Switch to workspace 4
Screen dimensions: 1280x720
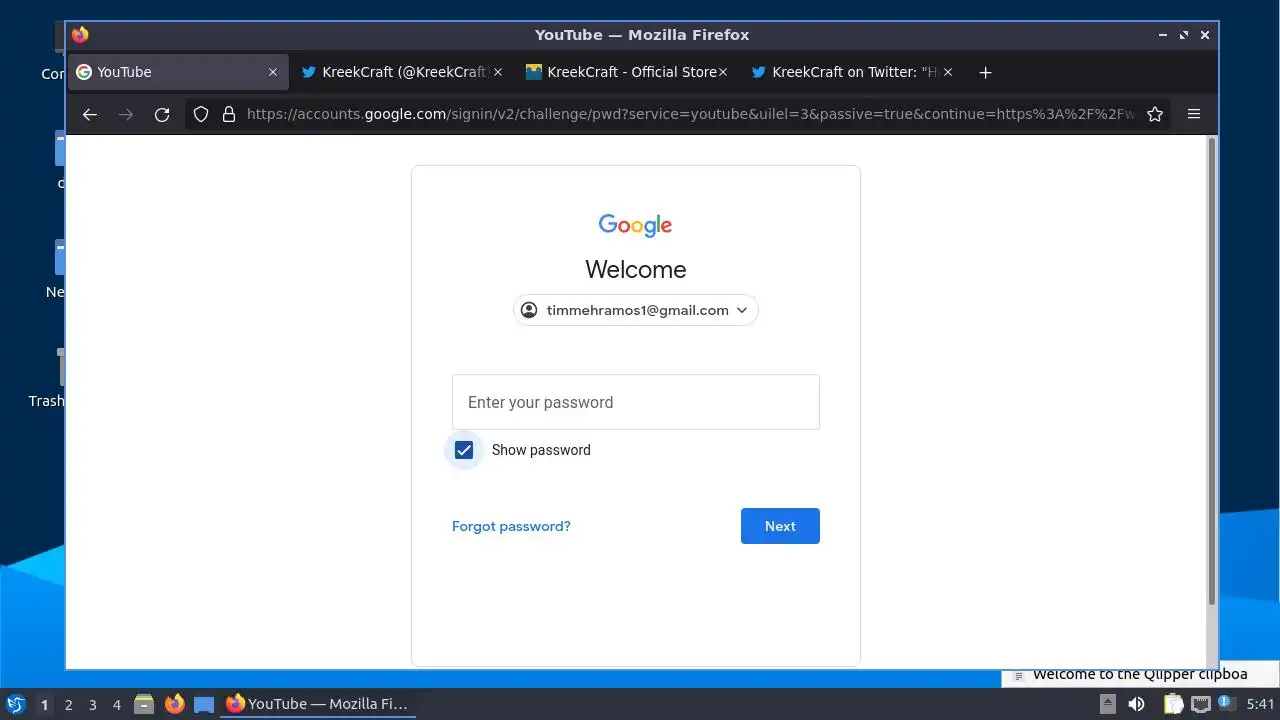(x=116, y=704)
